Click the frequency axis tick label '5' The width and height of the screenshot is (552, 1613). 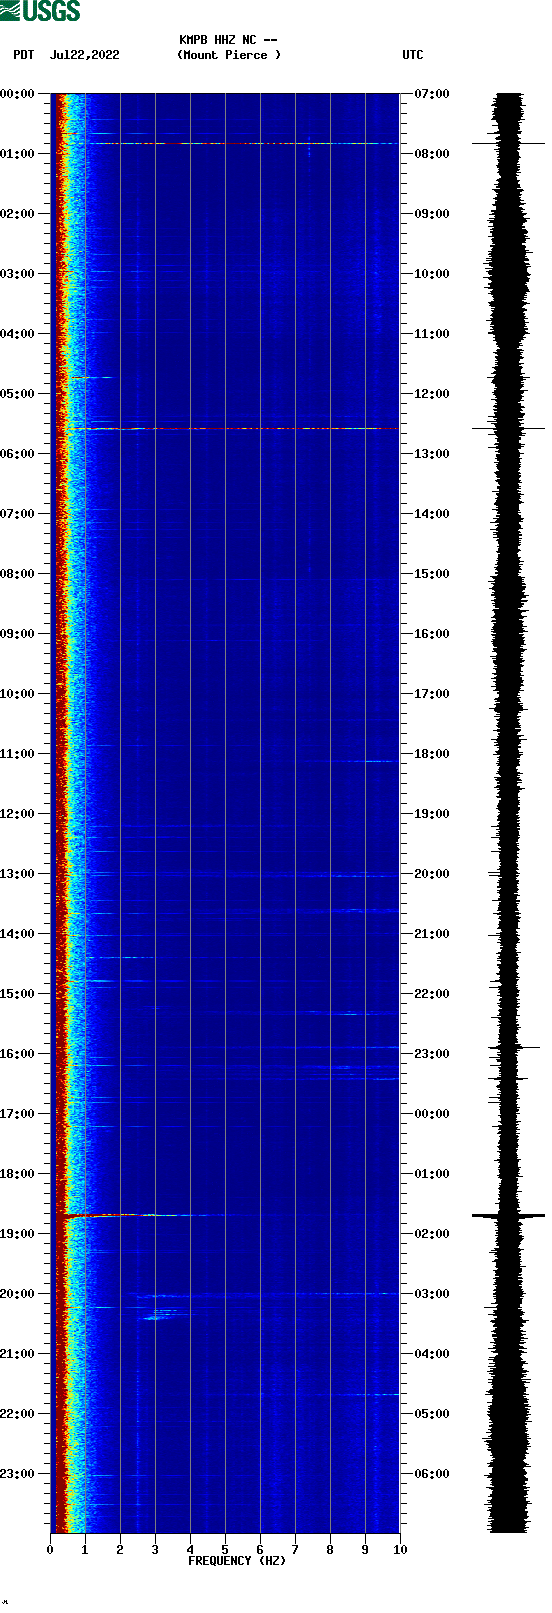pos(225,1550)
